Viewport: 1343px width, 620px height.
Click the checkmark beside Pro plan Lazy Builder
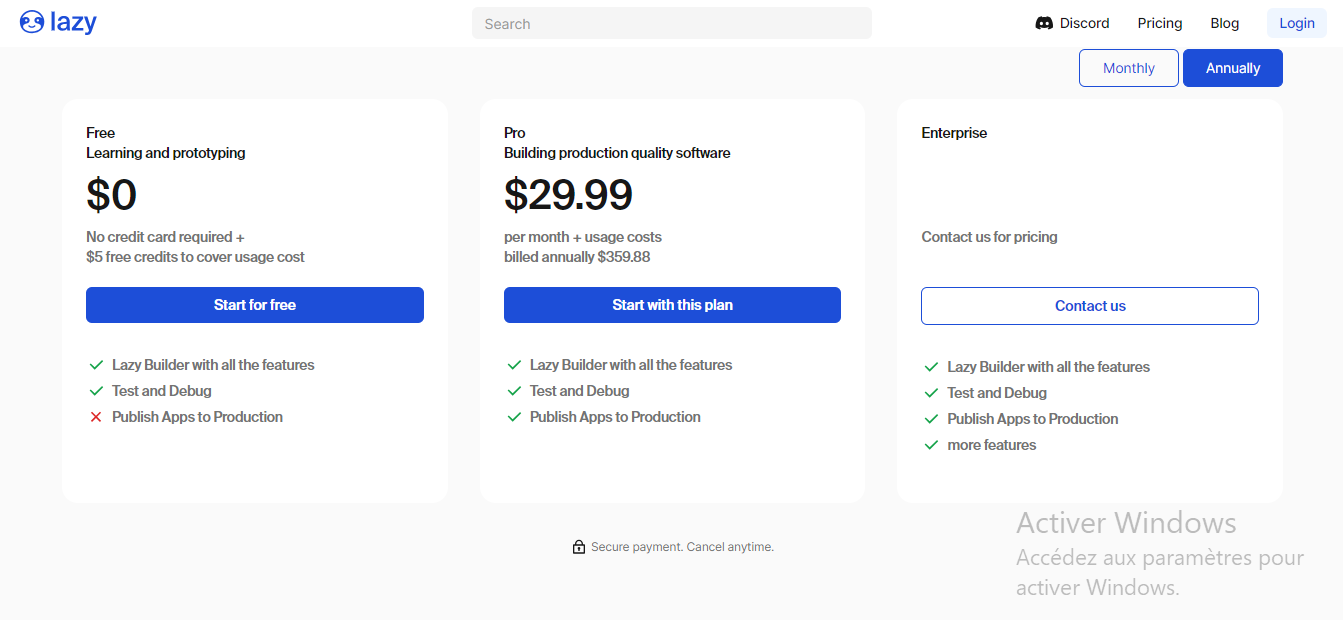click(x=514, y=365)
